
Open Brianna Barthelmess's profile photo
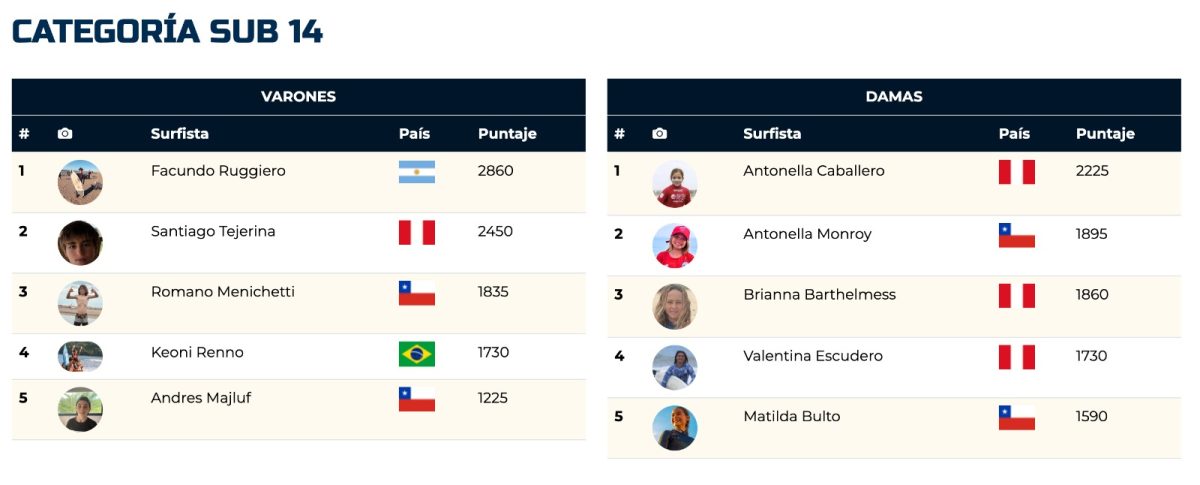coord(675,307)
